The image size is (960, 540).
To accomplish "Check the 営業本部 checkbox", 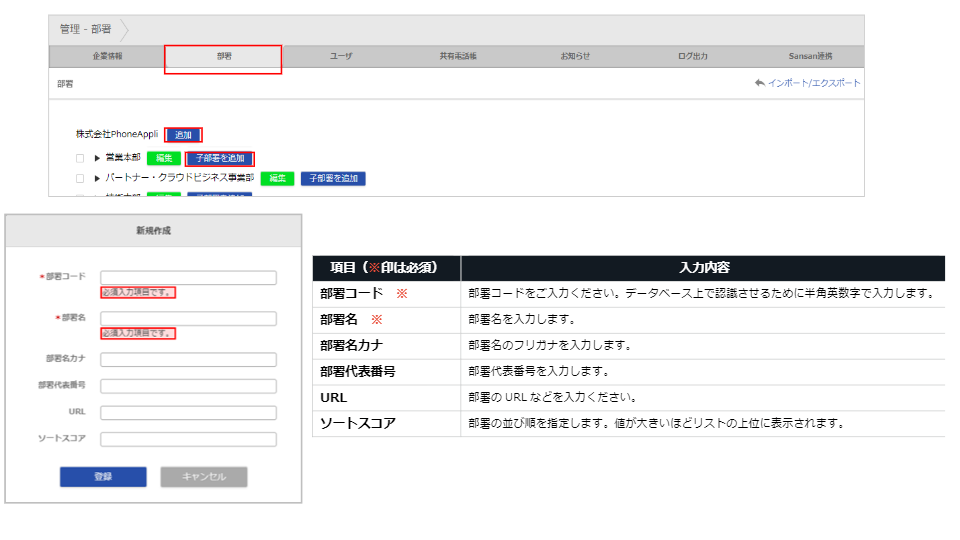I will click(x=80, y=158).
